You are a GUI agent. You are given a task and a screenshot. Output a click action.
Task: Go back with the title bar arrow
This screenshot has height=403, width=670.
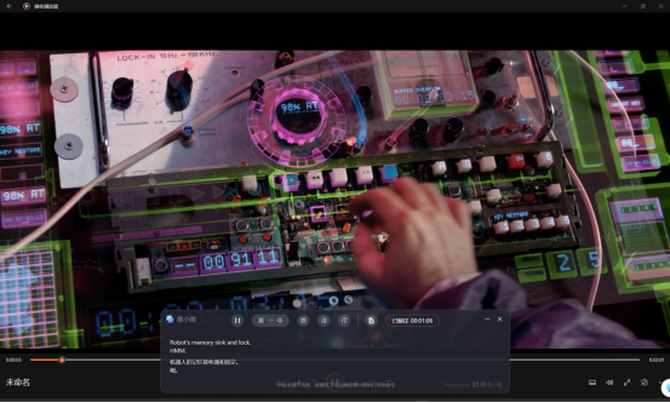tap(9, 6)
